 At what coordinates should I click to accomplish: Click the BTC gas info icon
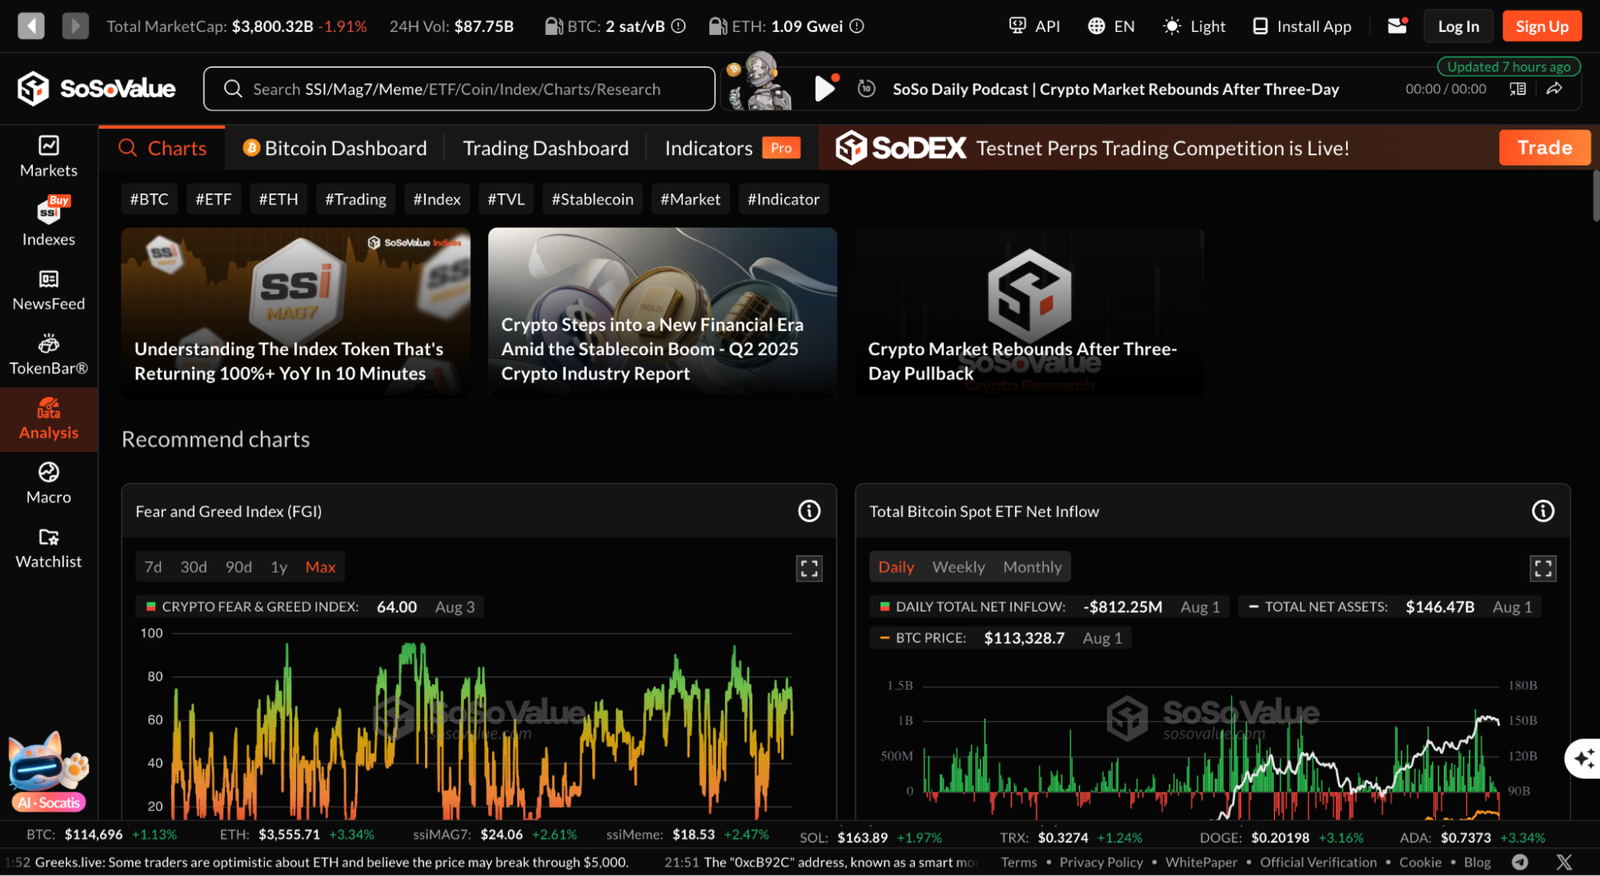679,26
